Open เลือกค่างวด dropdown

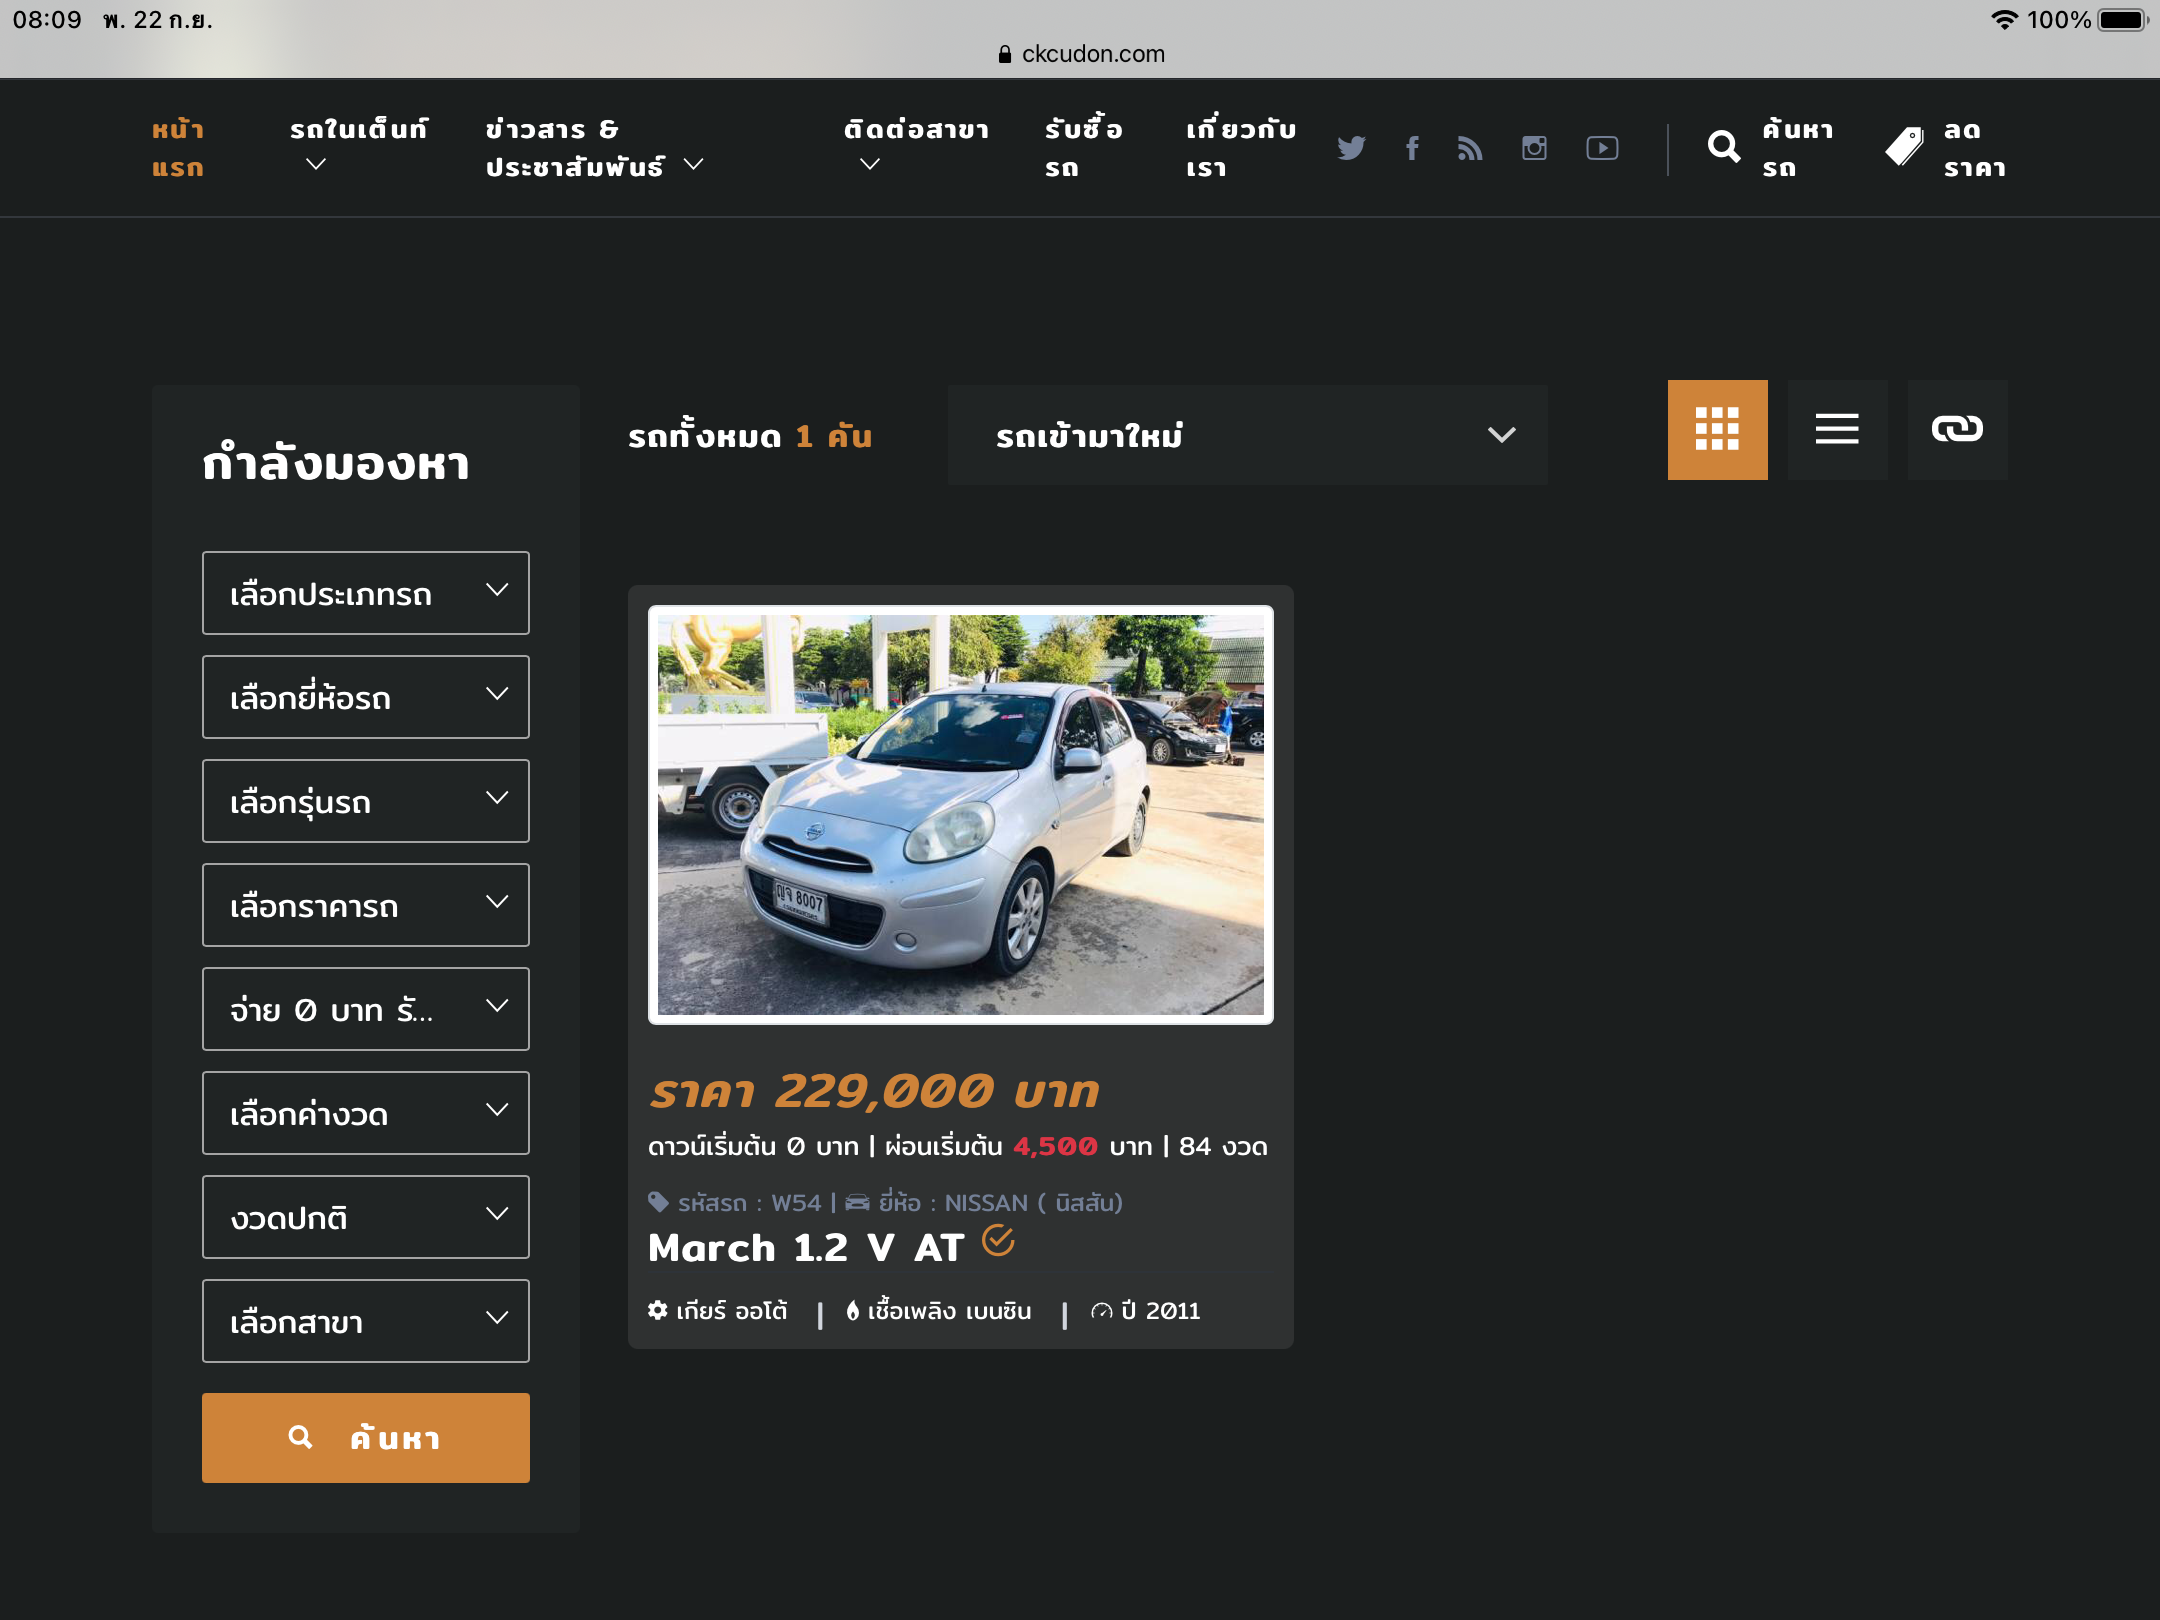click(366, 1113)
